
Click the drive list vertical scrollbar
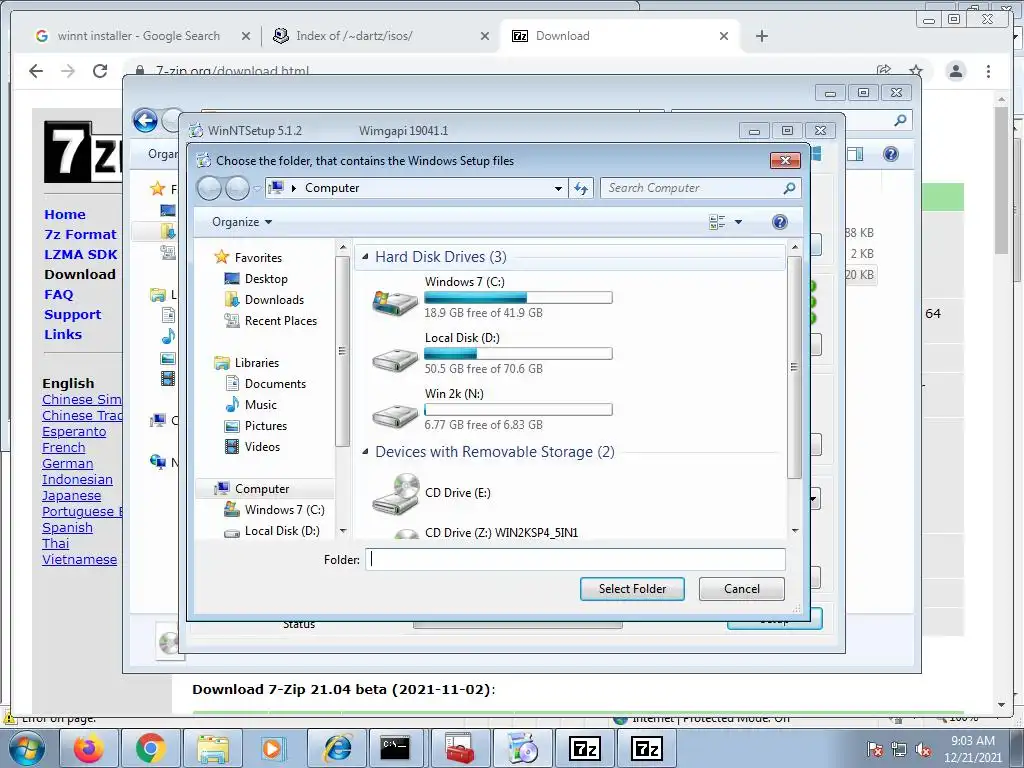pyautogui.click(x=794, y=367)
